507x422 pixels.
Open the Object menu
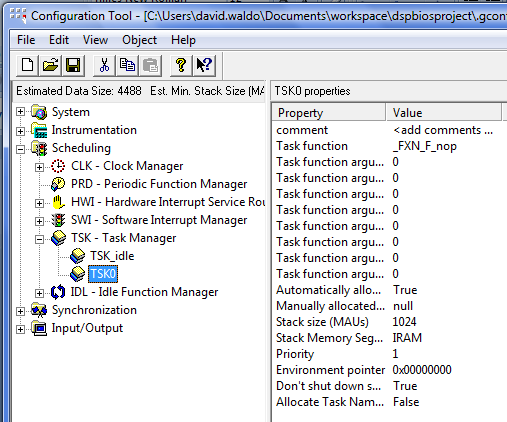click(x=139, y=40)
